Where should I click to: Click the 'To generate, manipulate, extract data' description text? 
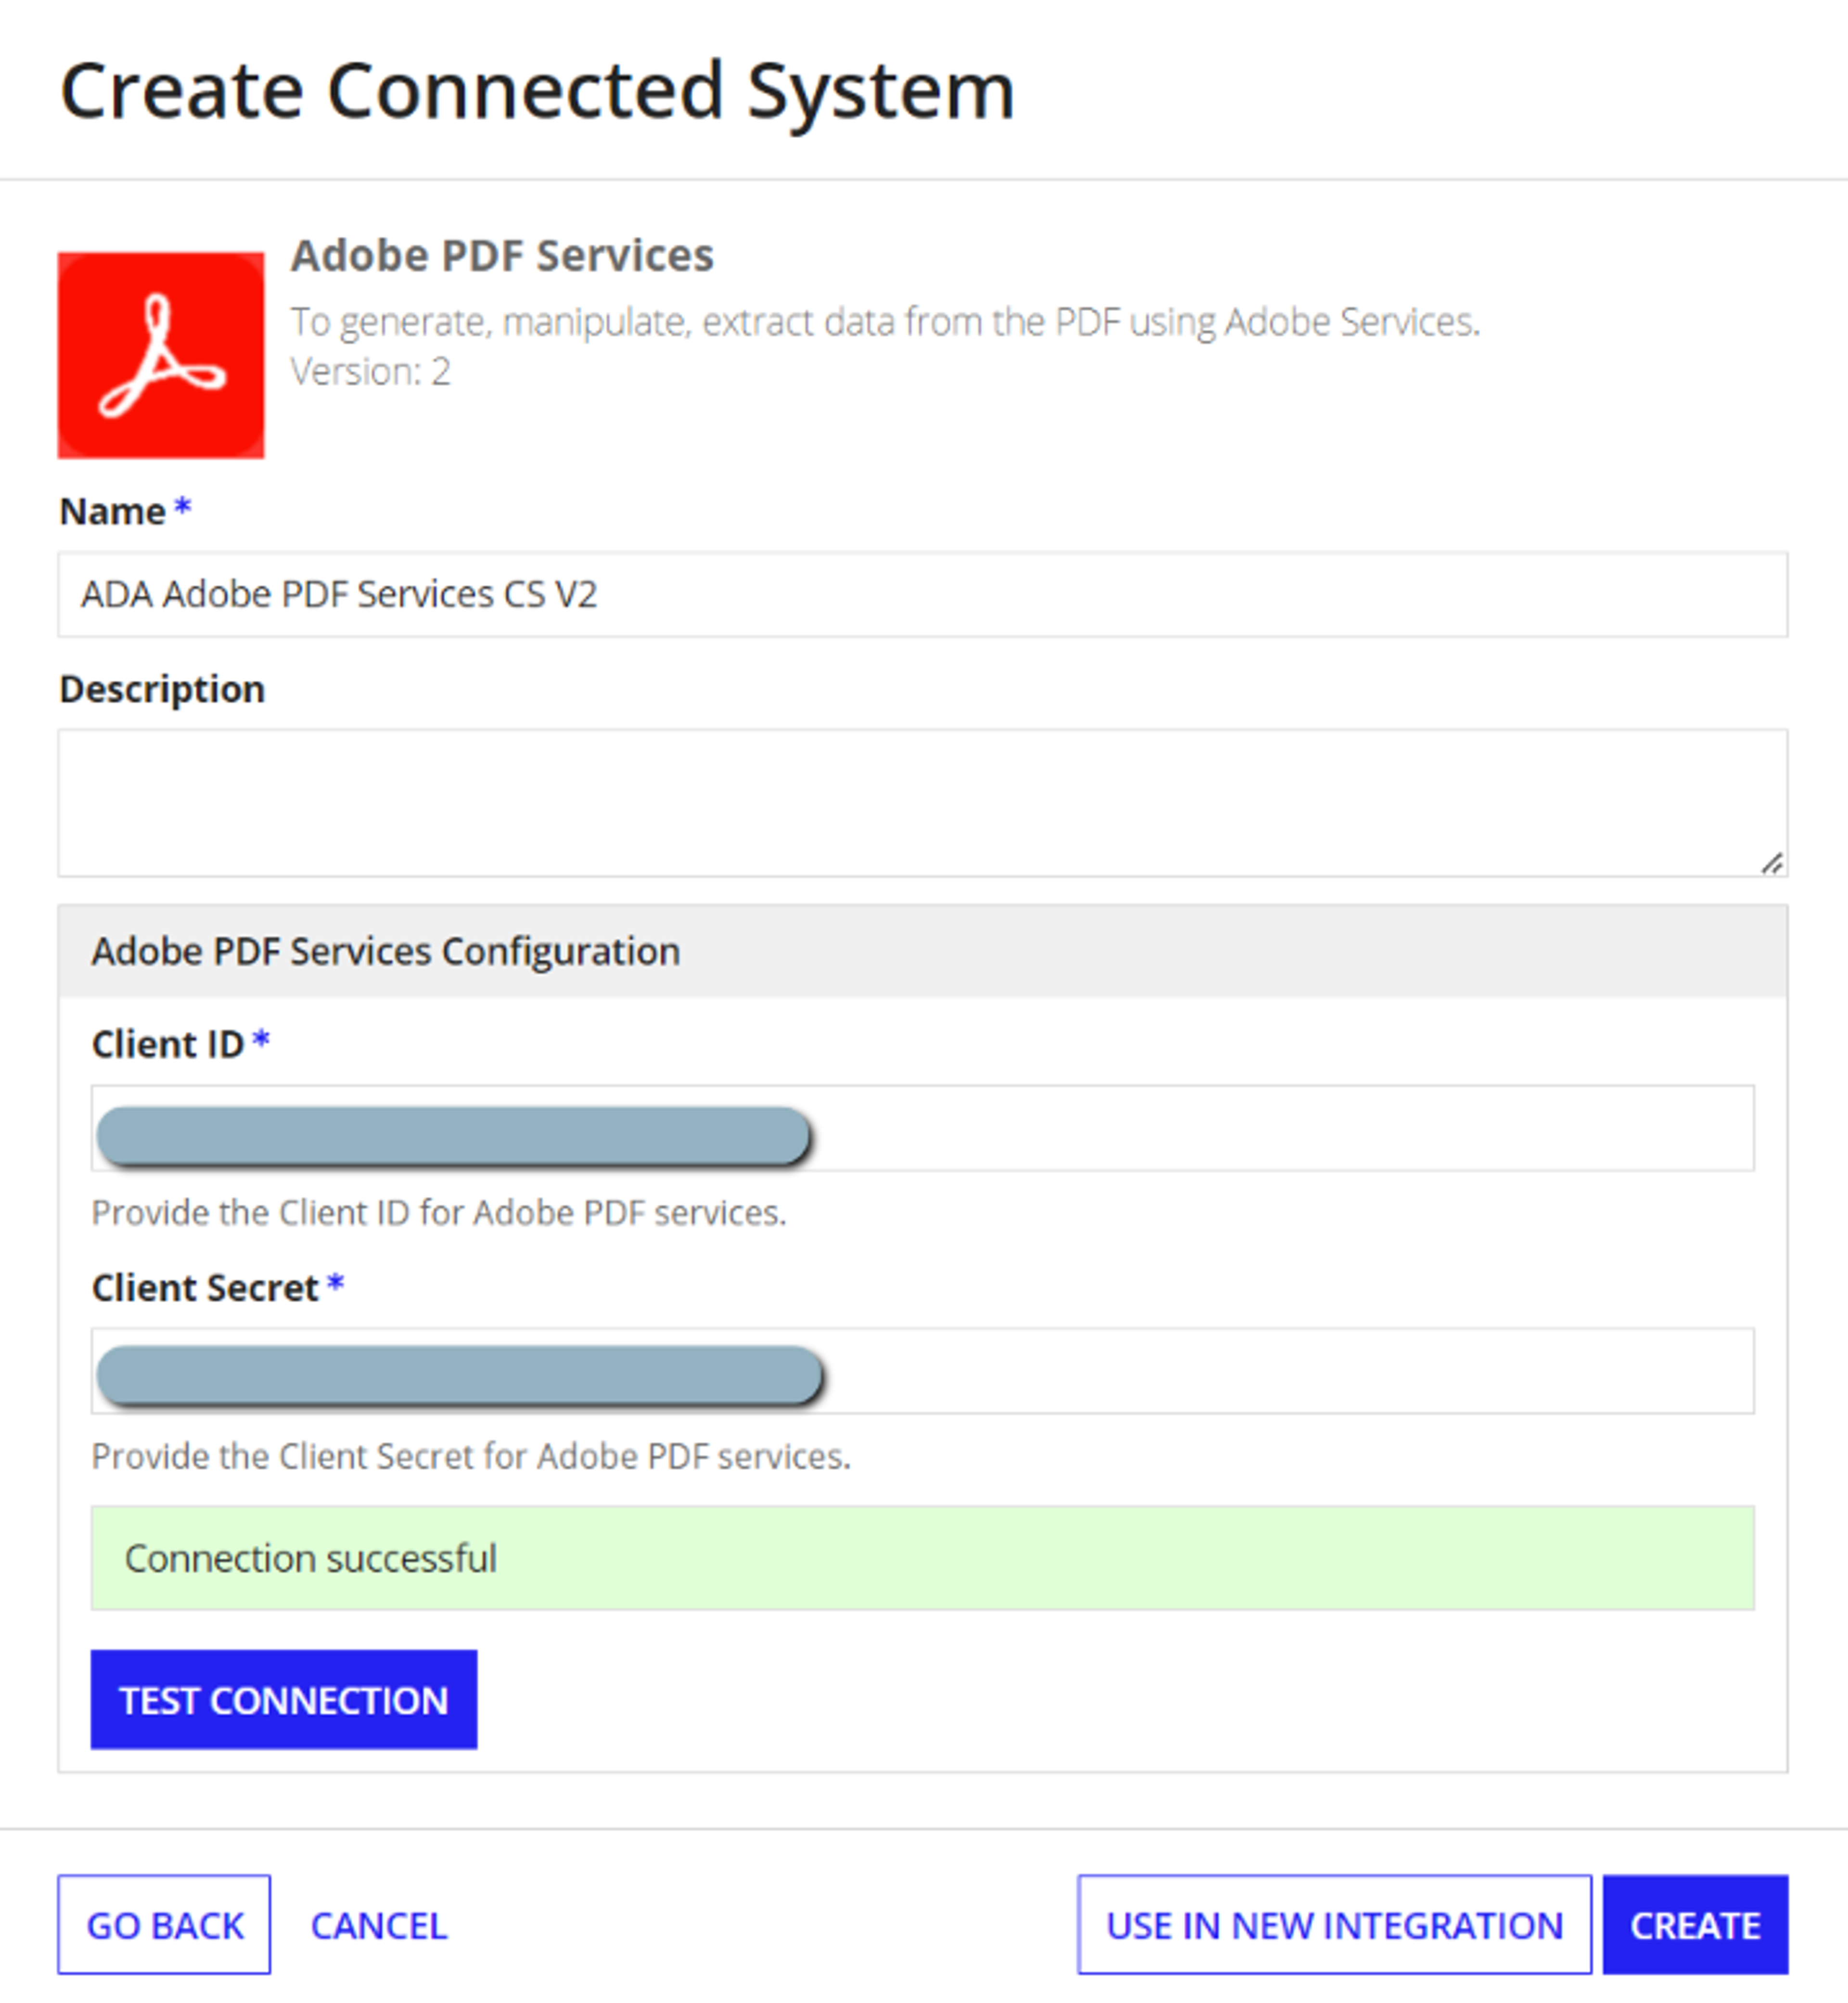click(885, 322)
